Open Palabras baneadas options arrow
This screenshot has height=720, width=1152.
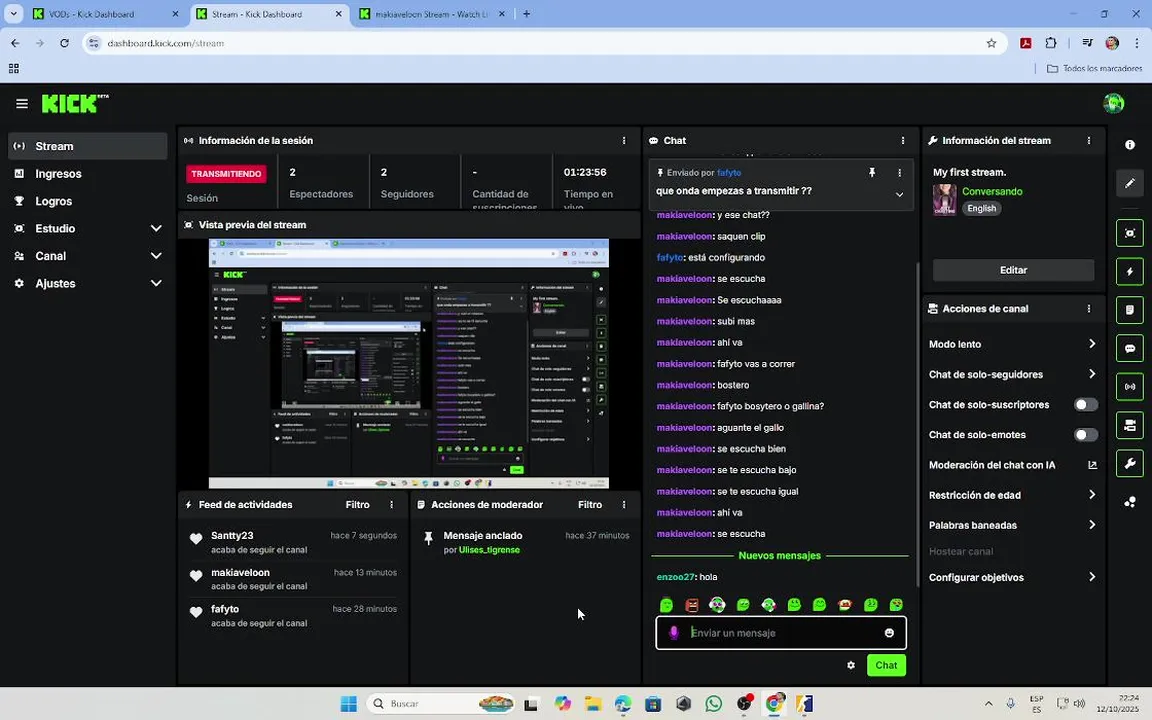click(1092, 525)
